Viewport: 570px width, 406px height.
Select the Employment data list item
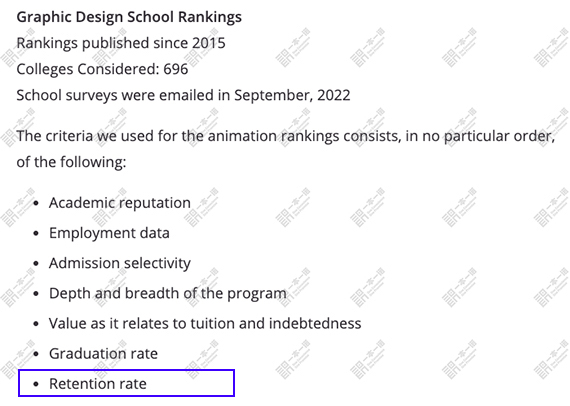click(x=109, y=233)
